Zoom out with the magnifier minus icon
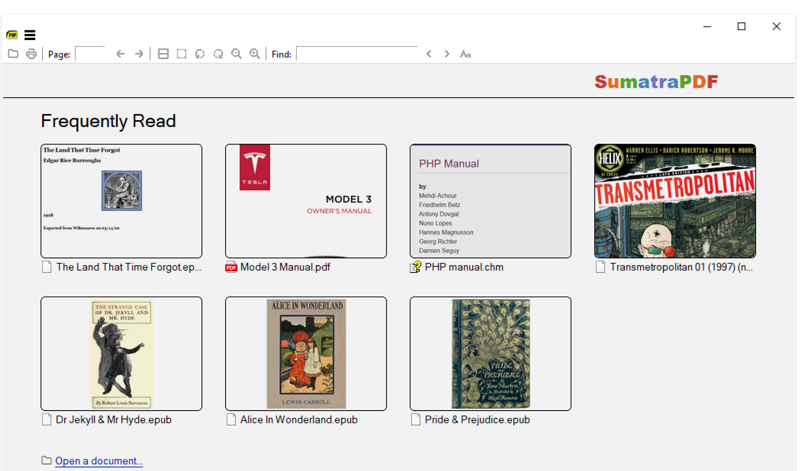800x471 pixels. [x=236, y=54]
